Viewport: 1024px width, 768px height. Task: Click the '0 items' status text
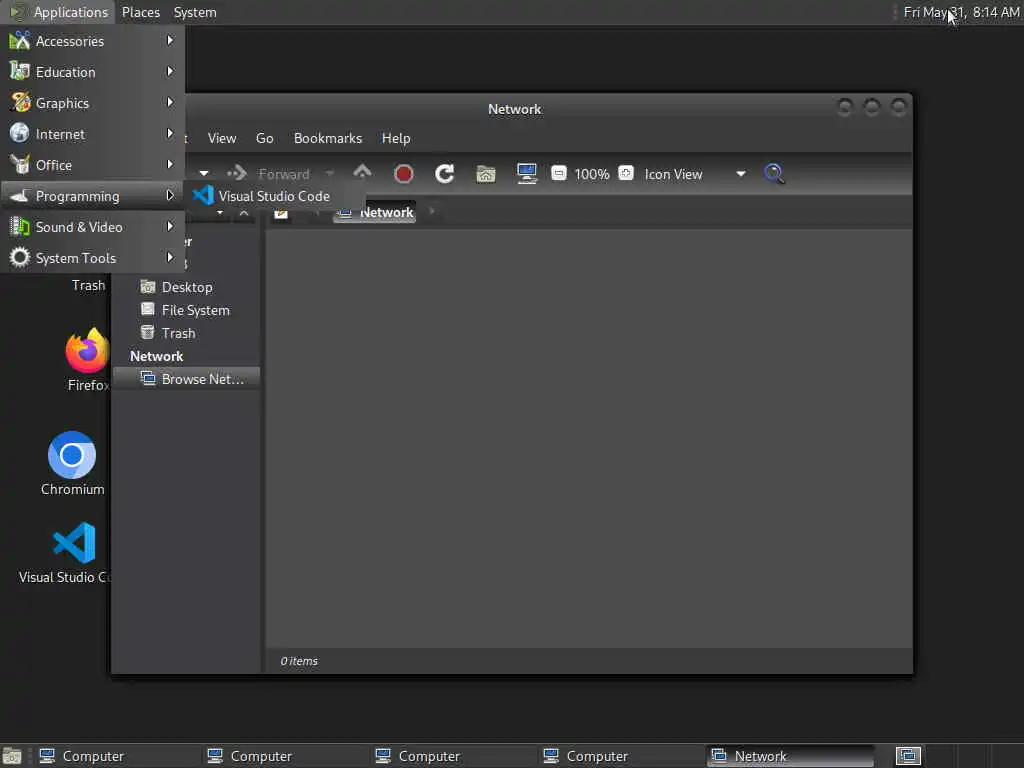[x=299, y=661]
